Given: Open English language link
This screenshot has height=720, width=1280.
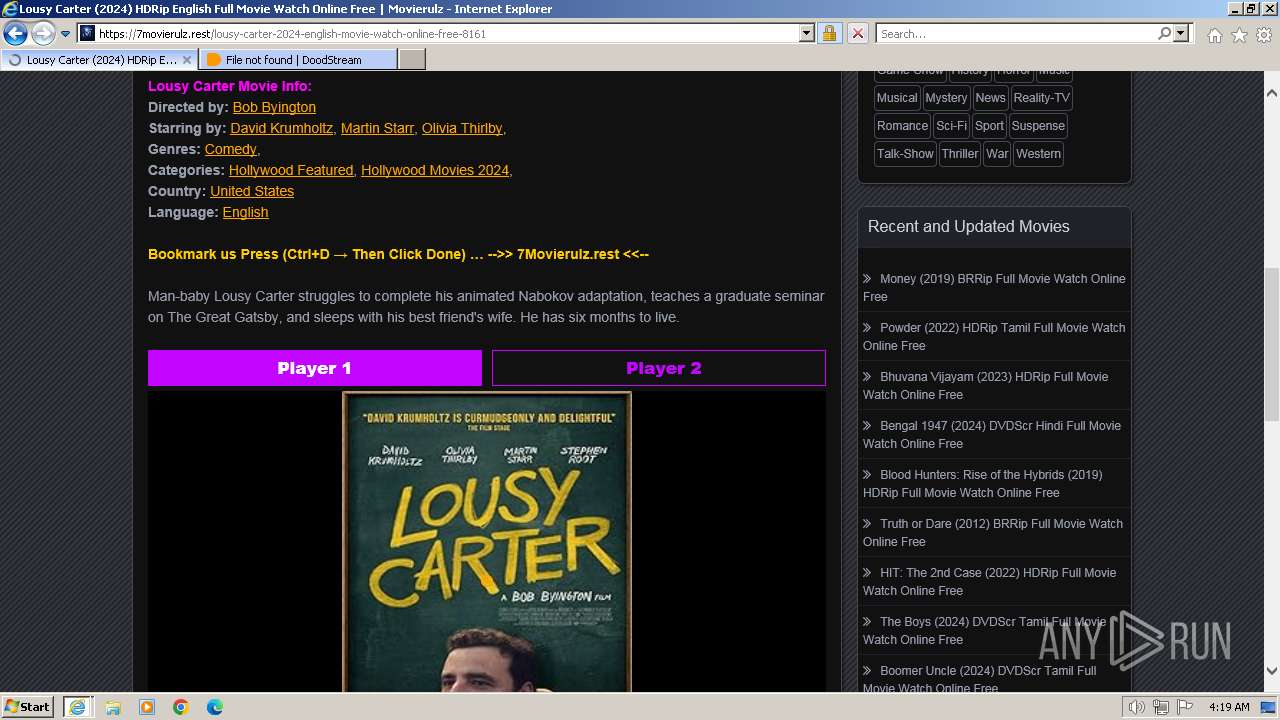Looking at the screenshot, I should tap(245, 212).
